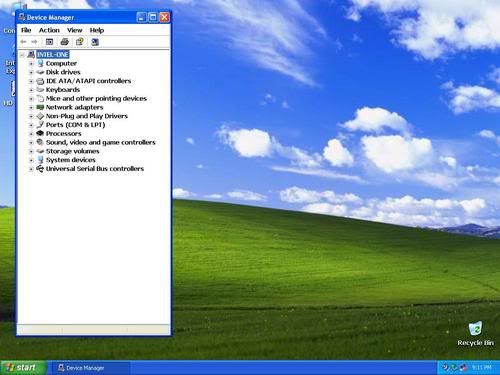
Task: Select the System devices icon
Action: (x=40, y=160)
